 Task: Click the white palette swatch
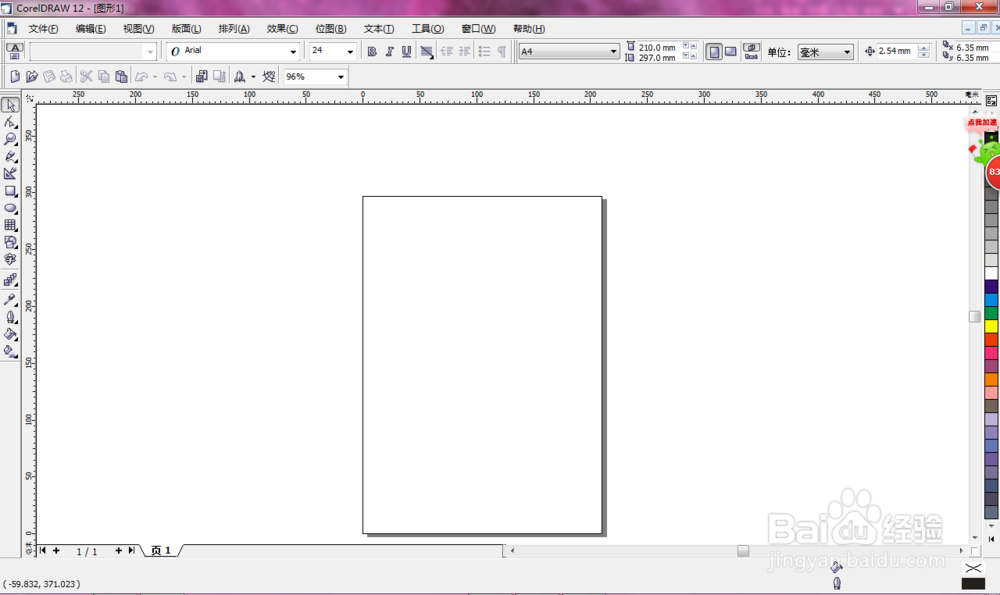point(991,273)
